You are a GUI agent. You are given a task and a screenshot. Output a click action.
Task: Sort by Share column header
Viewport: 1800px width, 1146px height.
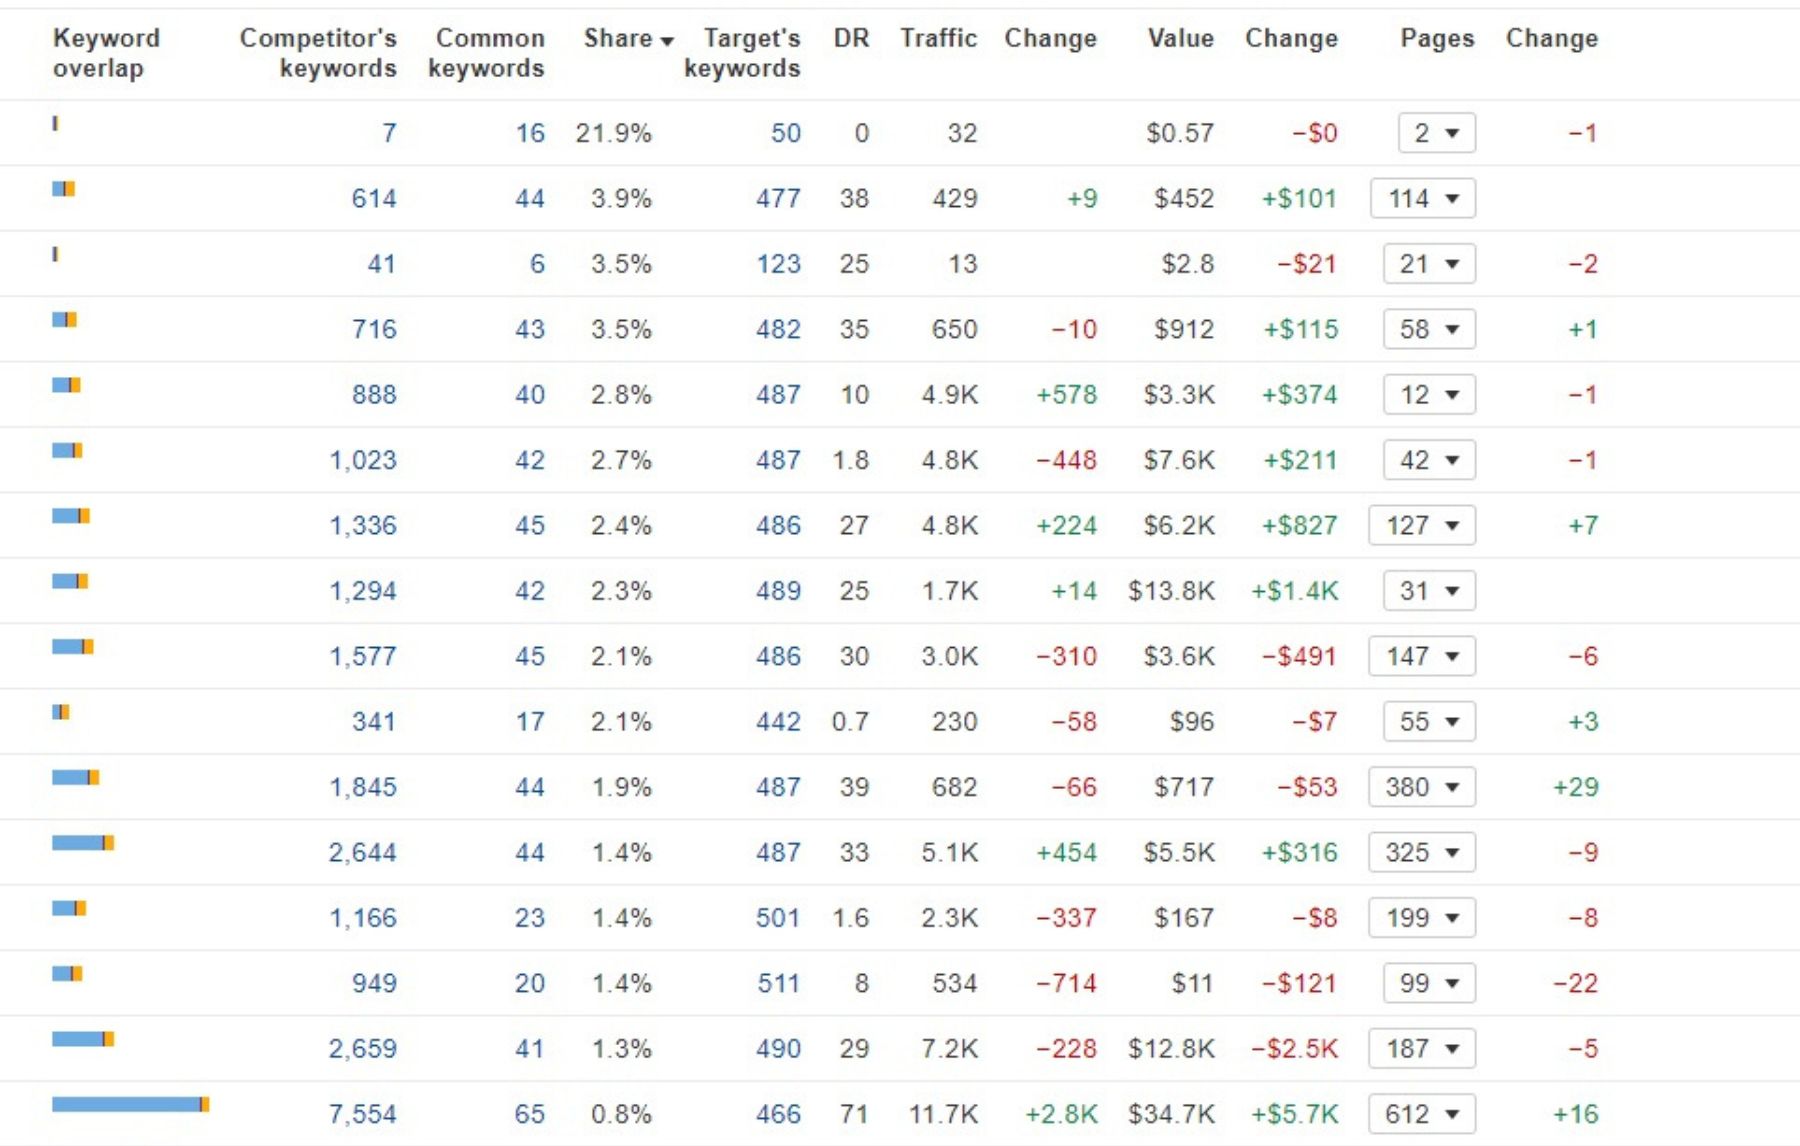[628, 39]
